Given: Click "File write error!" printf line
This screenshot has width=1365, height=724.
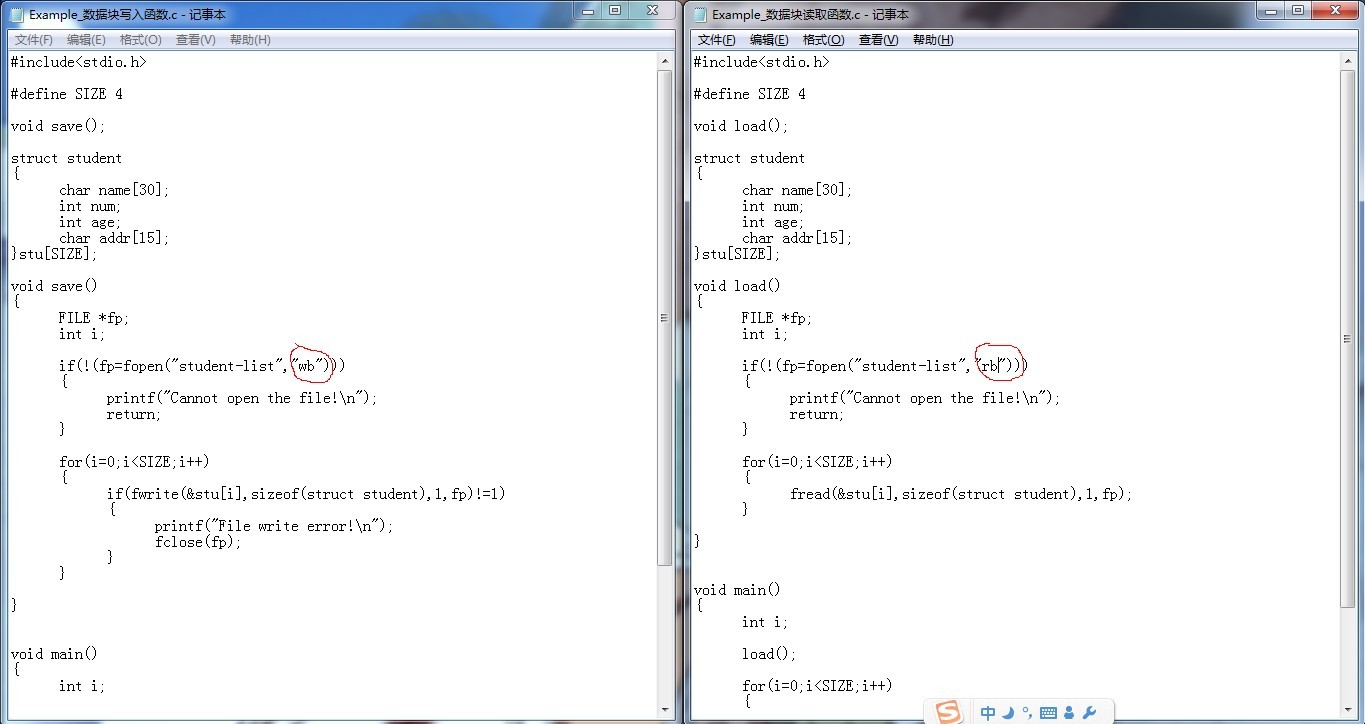Looking at the screenshot, I should click(x=274, y=526).
